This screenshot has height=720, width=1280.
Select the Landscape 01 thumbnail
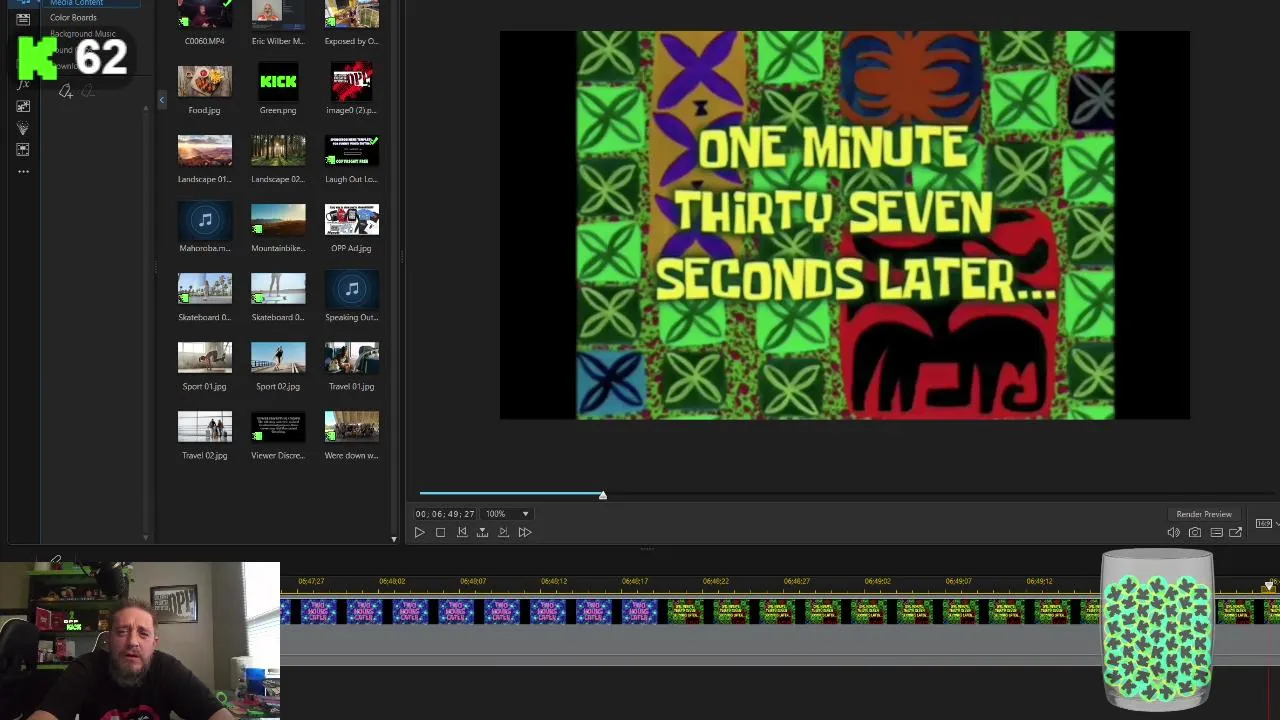pyautogui.click(x=205, y=150)
